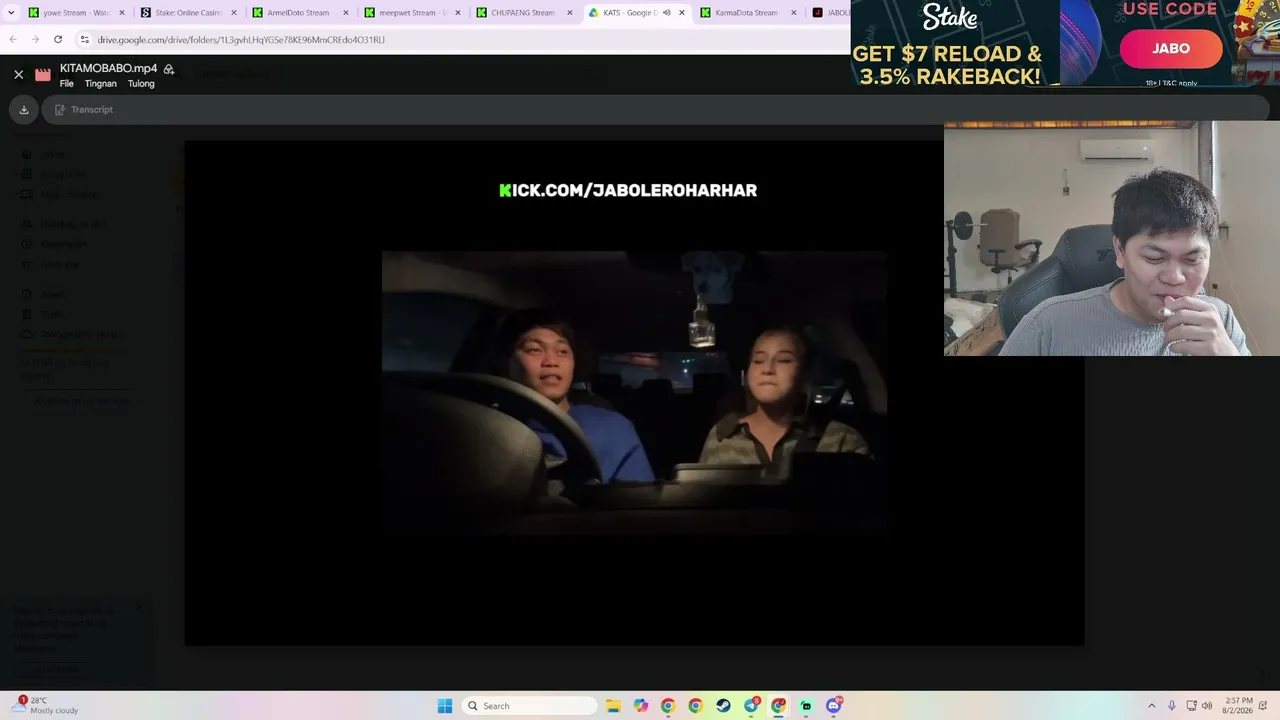This screenshot has height=720, width=1280.
Task: Download the KITAMOBABO.mp4 video
Action: 24,110
